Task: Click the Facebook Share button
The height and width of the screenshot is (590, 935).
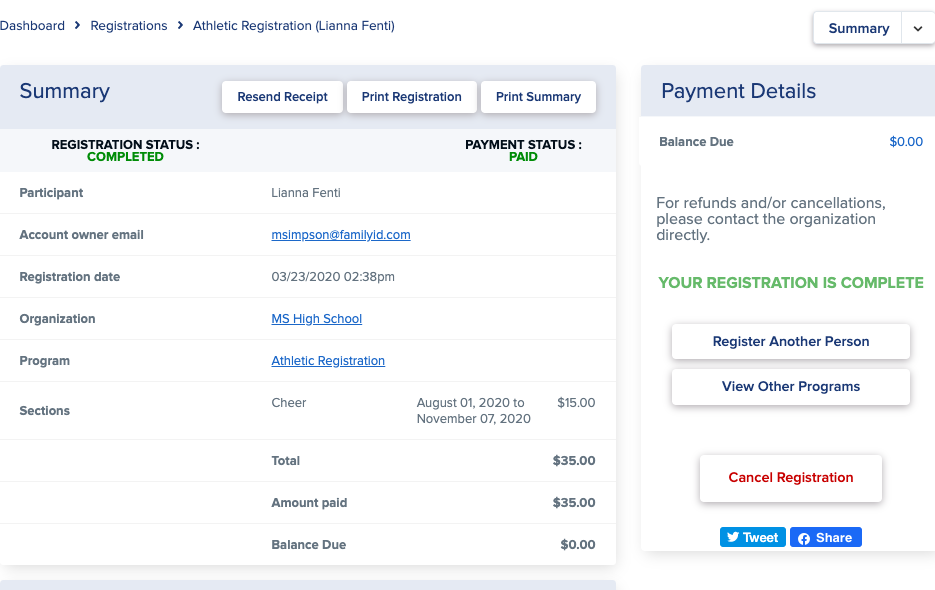Action: click(826, 538)
